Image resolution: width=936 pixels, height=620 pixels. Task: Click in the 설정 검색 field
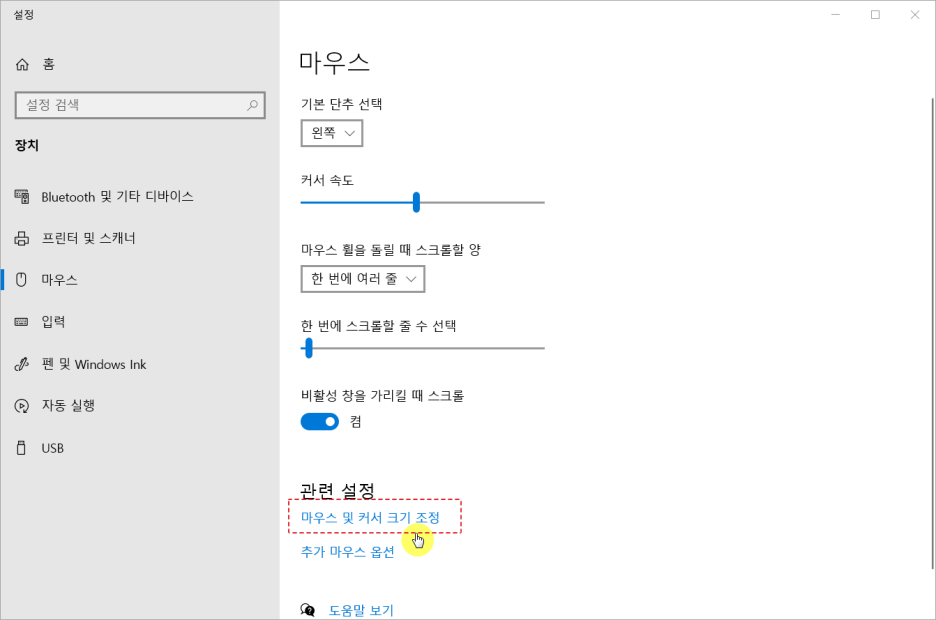pyautogui.click(x=140, y=105)
